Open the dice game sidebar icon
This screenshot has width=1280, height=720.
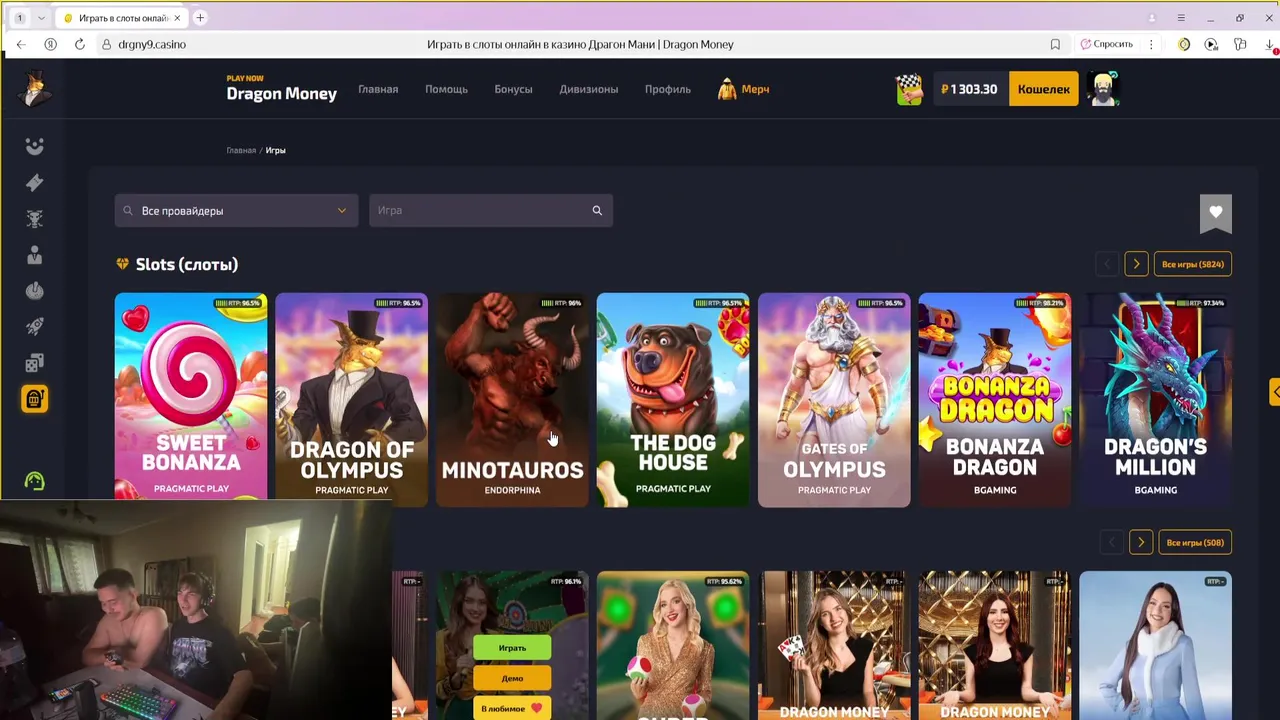pyautogui.click(x=34, y=363)
